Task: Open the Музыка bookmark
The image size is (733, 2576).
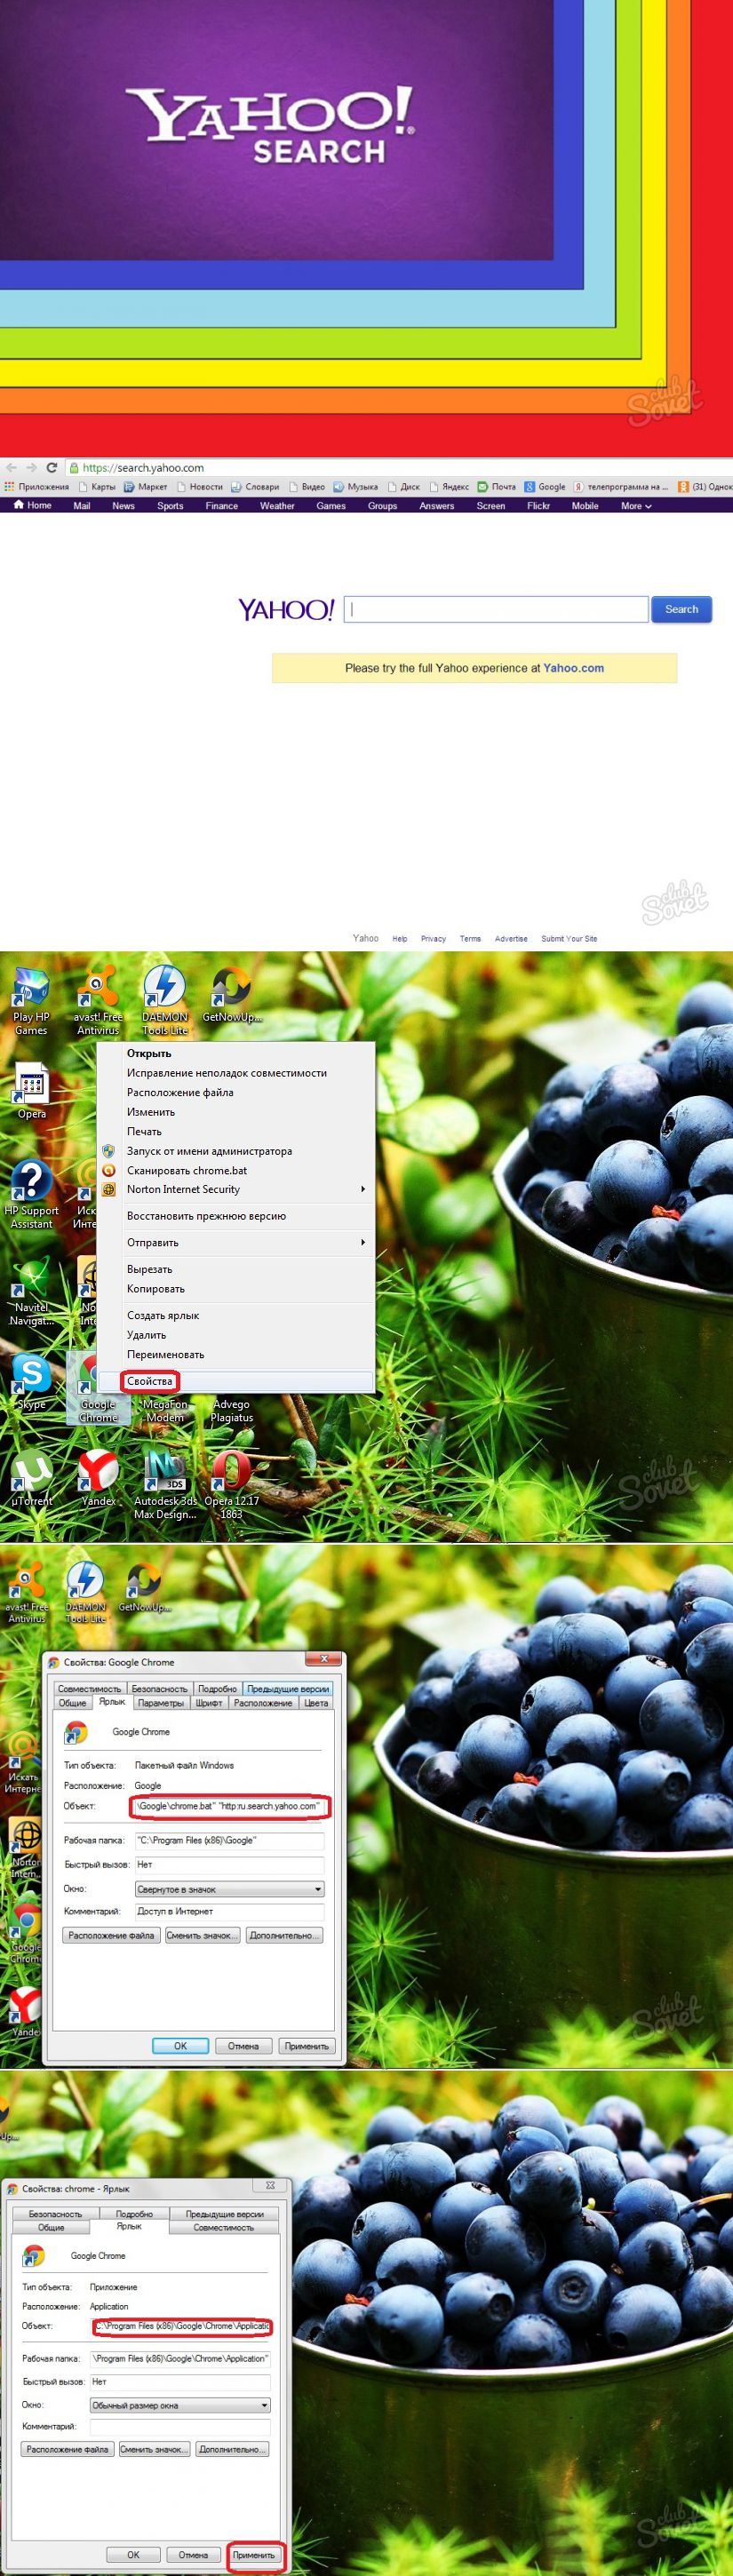Action: [355, 487]
